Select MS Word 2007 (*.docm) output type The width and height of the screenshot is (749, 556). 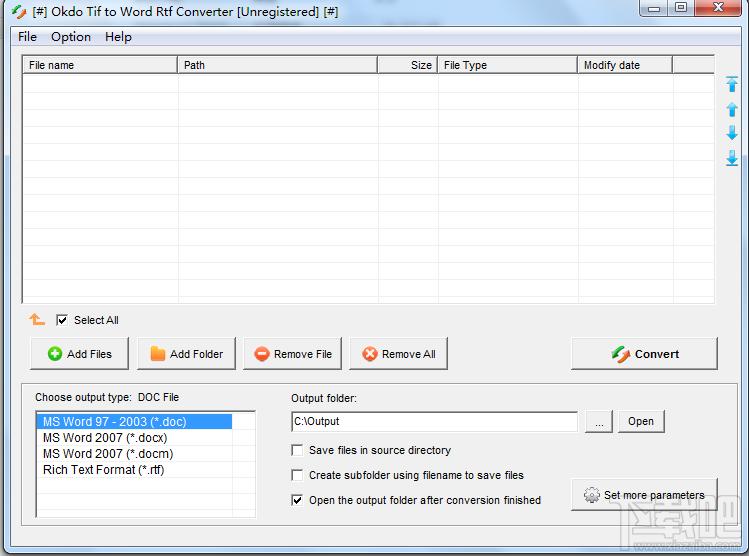(x=134, y=454)
